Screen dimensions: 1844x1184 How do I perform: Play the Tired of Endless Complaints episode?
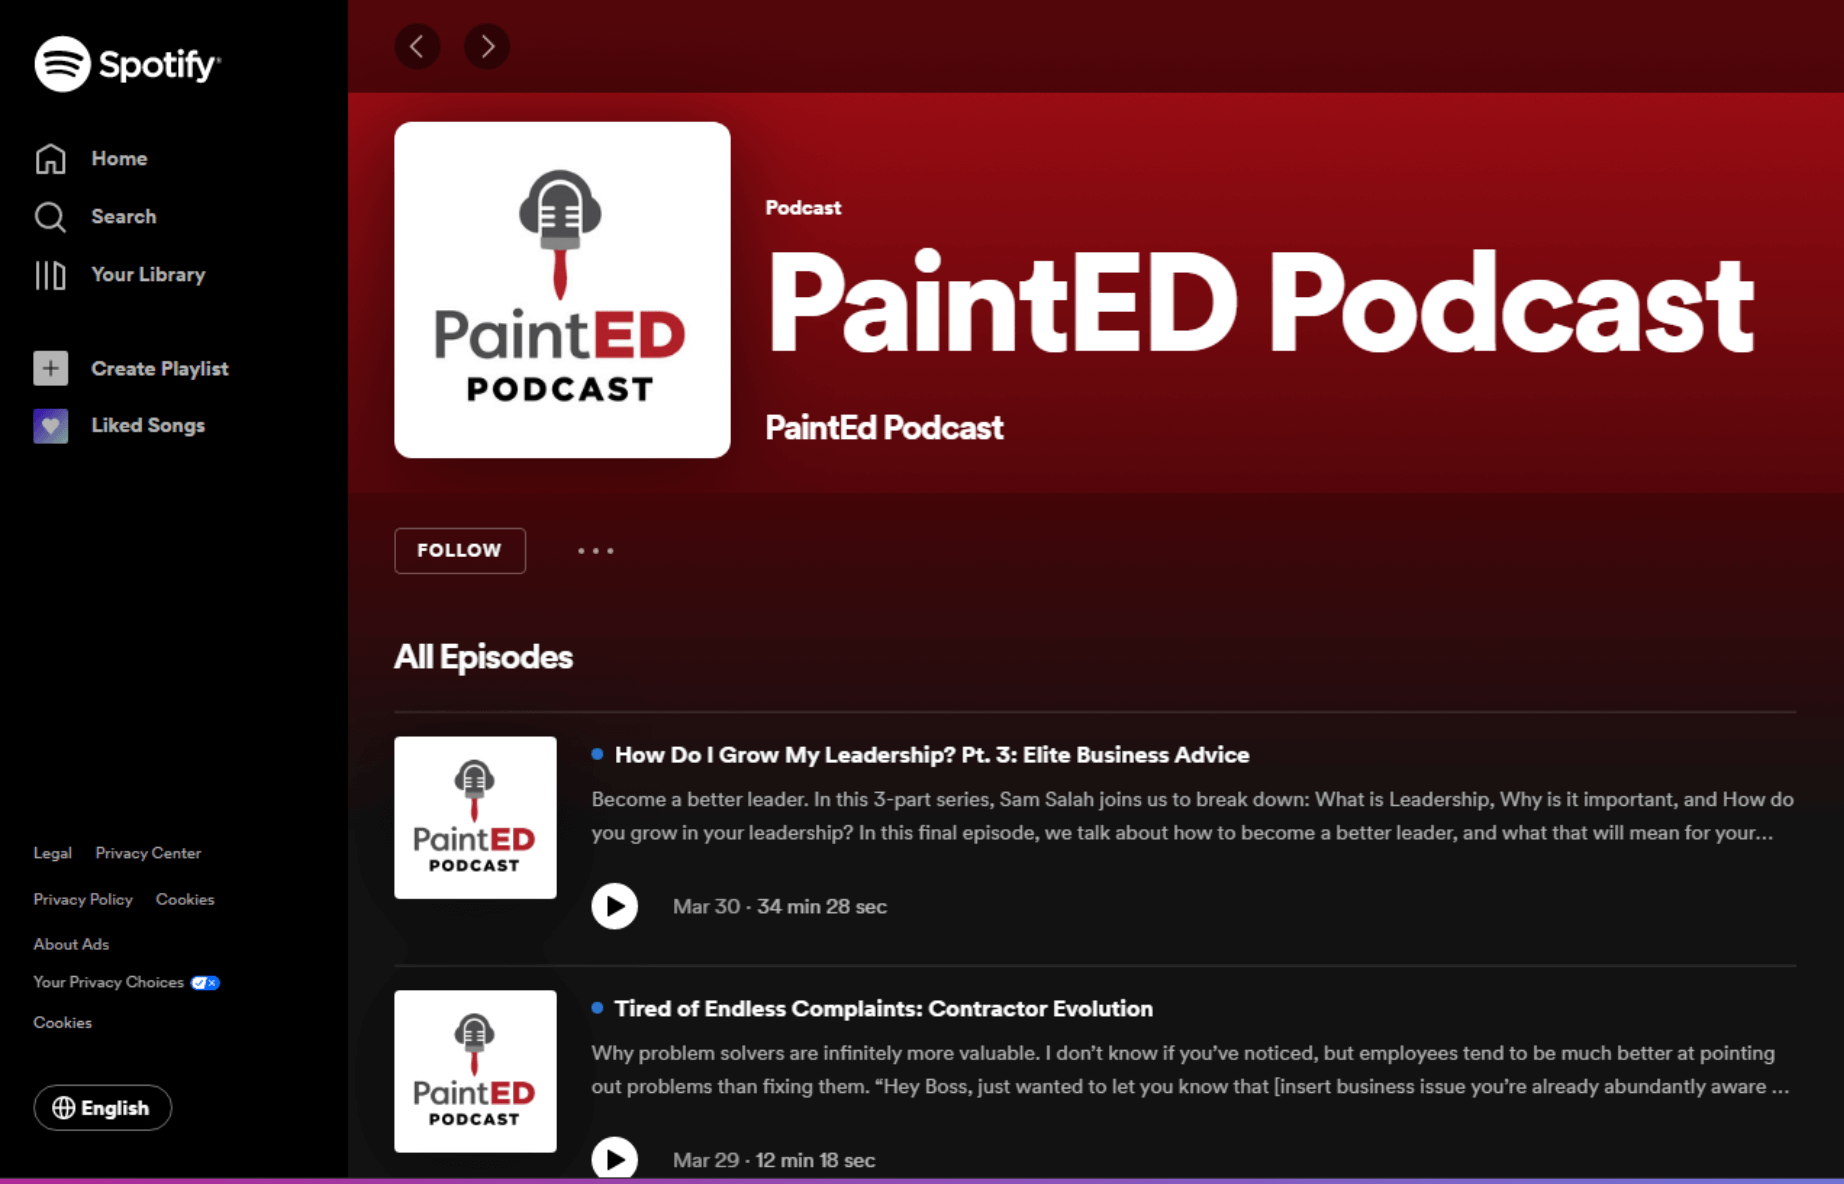614,1159
